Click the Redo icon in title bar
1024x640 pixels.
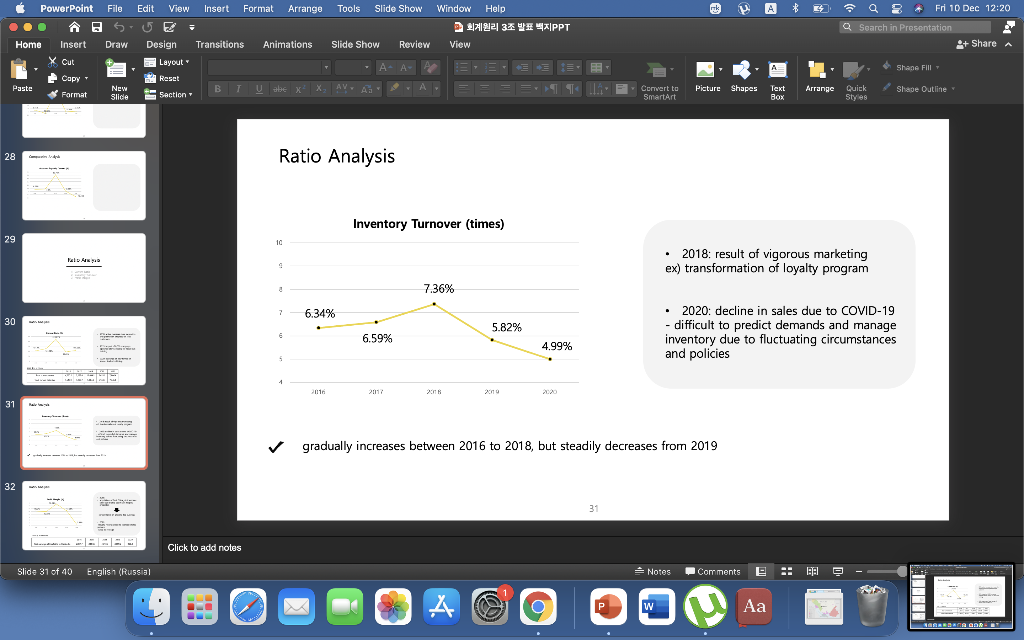click(x=148, y=27)
